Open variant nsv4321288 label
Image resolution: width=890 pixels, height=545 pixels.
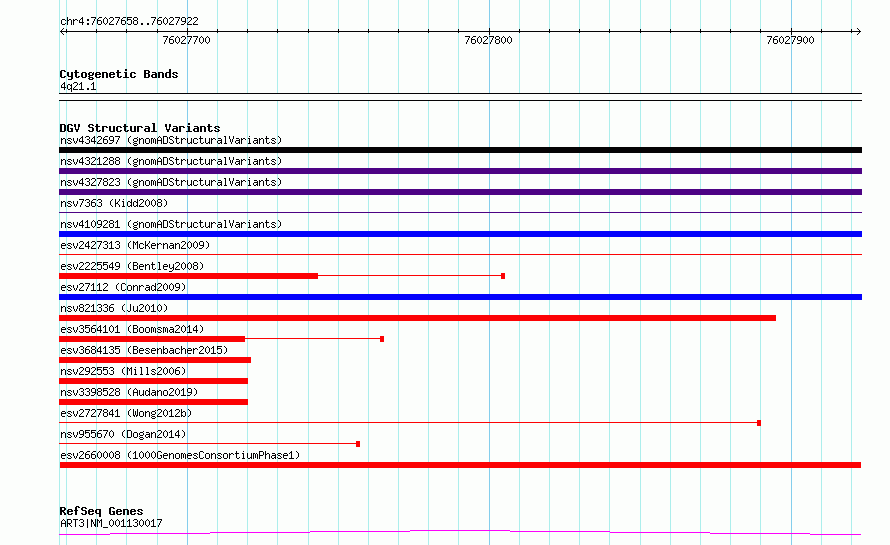171,161
